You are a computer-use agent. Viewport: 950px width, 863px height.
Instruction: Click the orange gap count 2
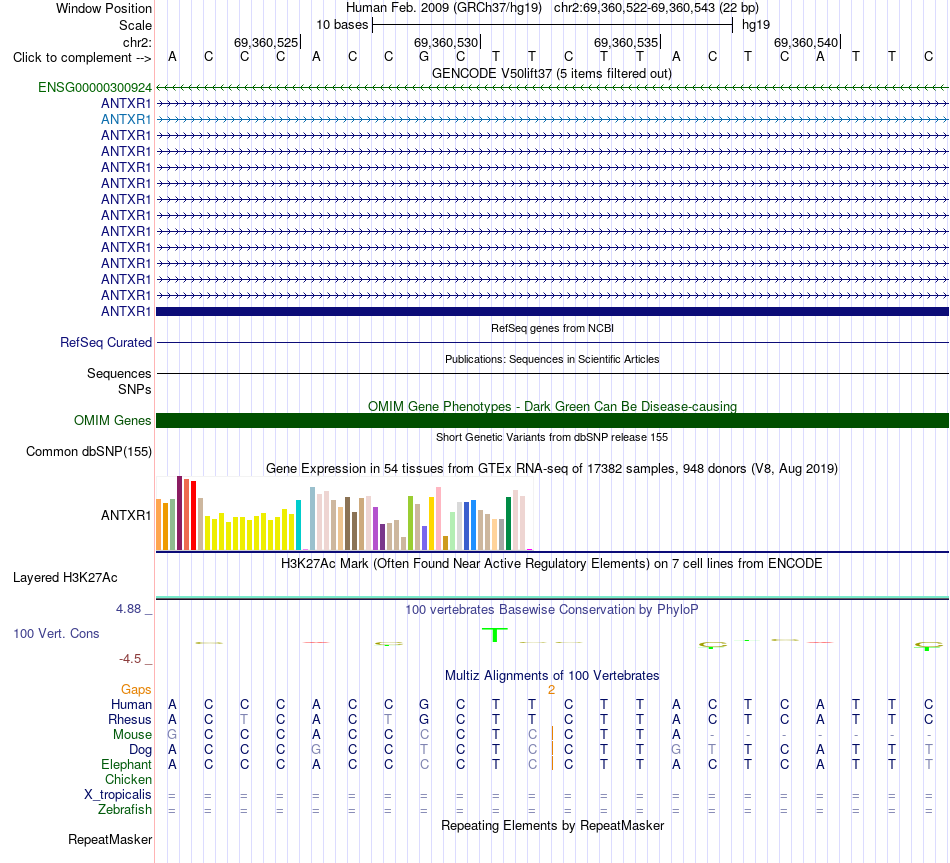coord(551,690)
